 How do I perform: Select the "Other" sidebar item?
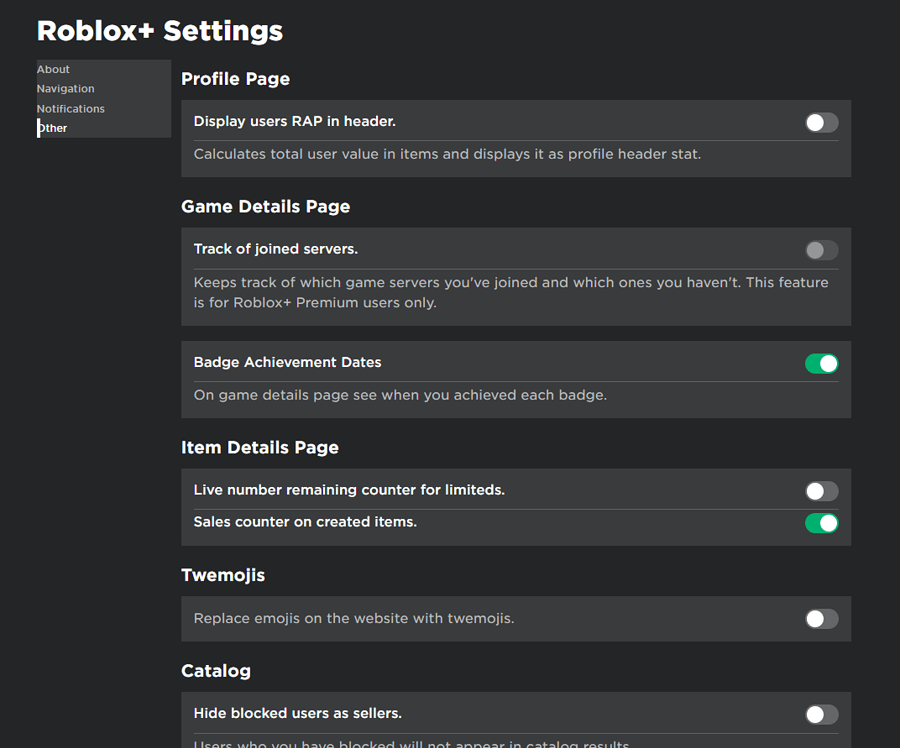tap(52, 128)
